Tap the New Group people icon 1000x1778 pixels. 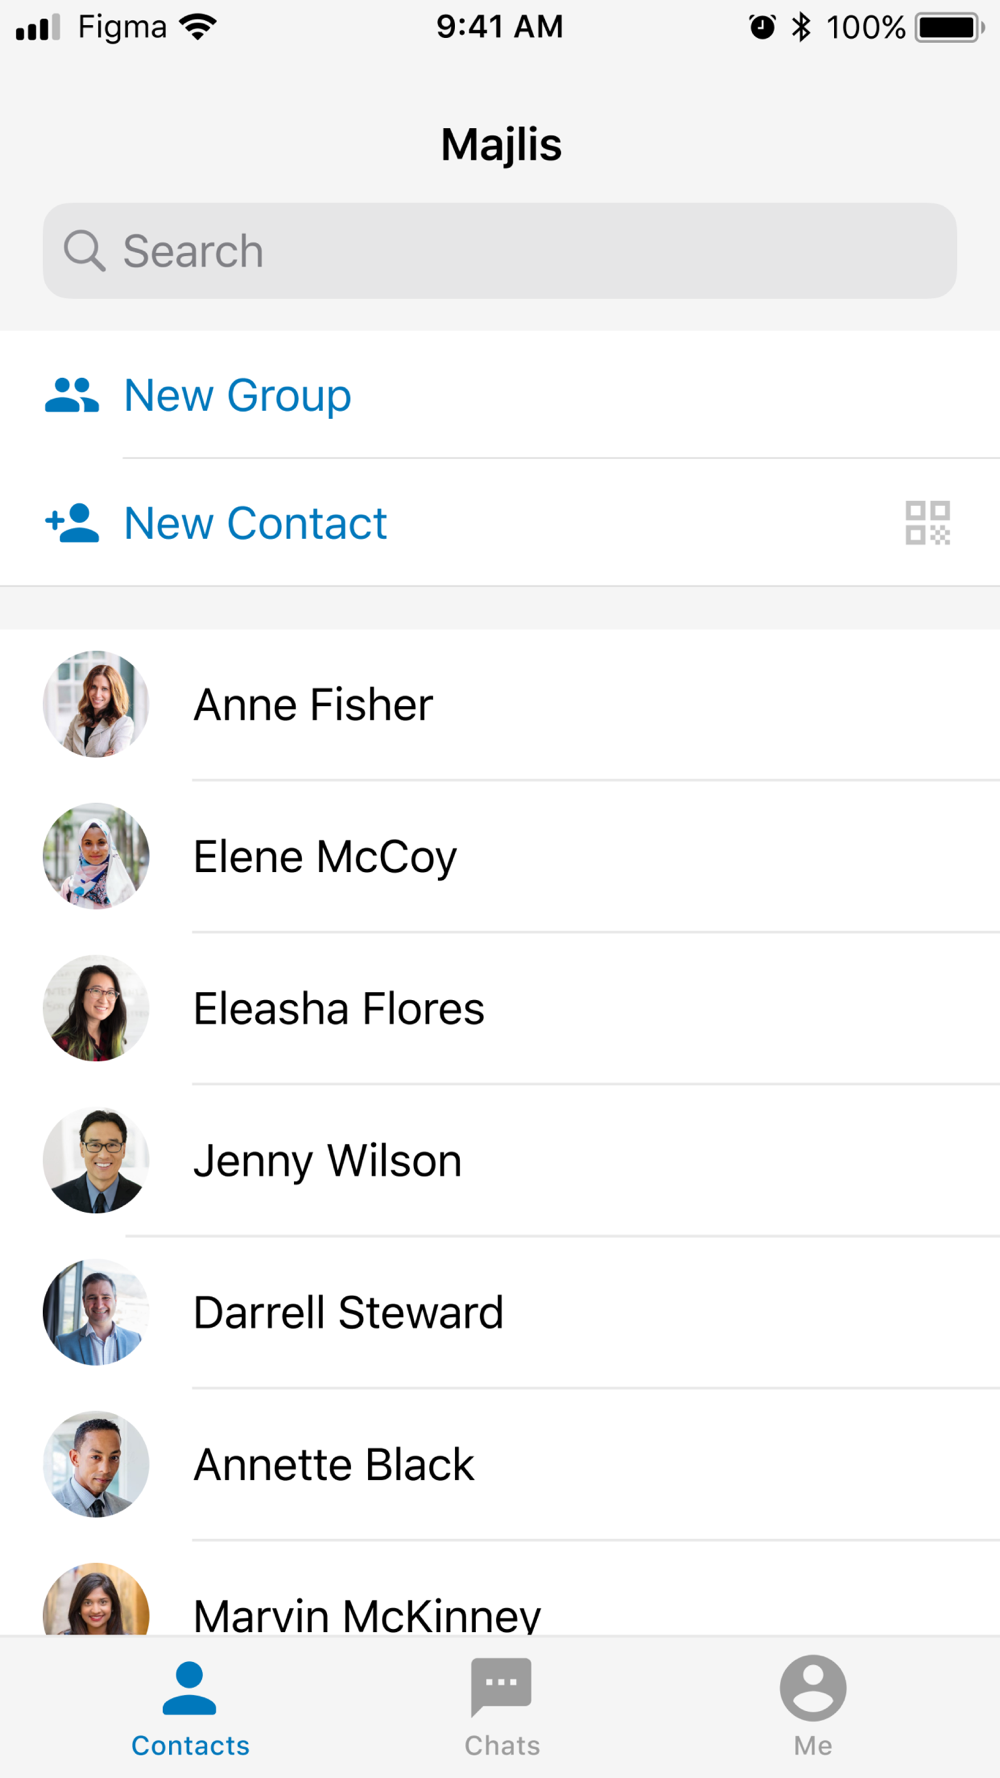tap(72, 396)
